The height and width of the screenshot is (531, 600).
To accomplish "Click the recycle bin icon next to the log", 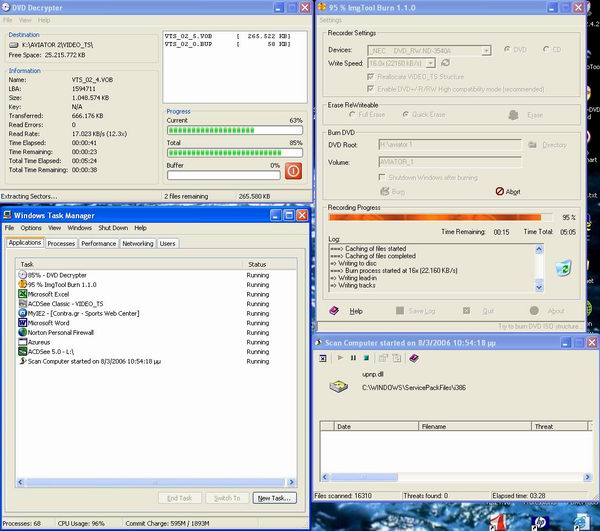I will click(564, 268).
